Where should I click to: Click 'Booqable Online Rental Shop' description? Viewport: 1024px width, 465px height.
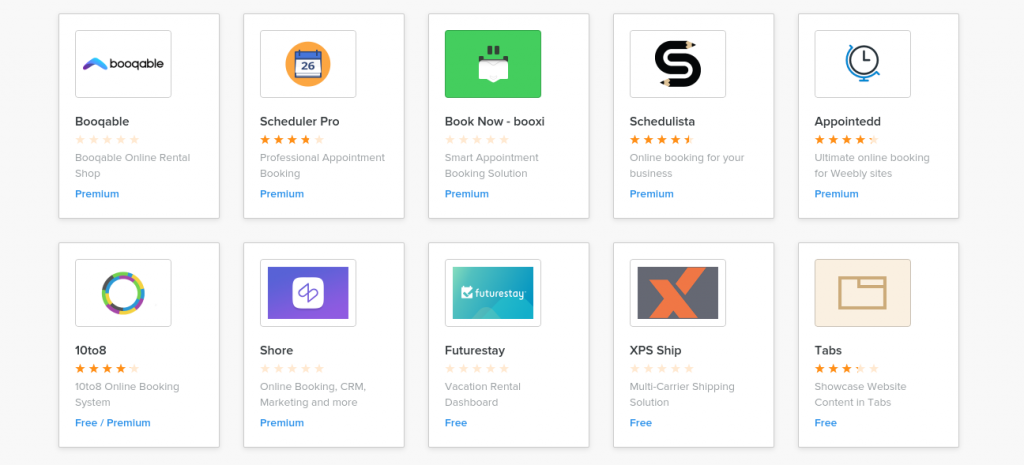point(133,166)
